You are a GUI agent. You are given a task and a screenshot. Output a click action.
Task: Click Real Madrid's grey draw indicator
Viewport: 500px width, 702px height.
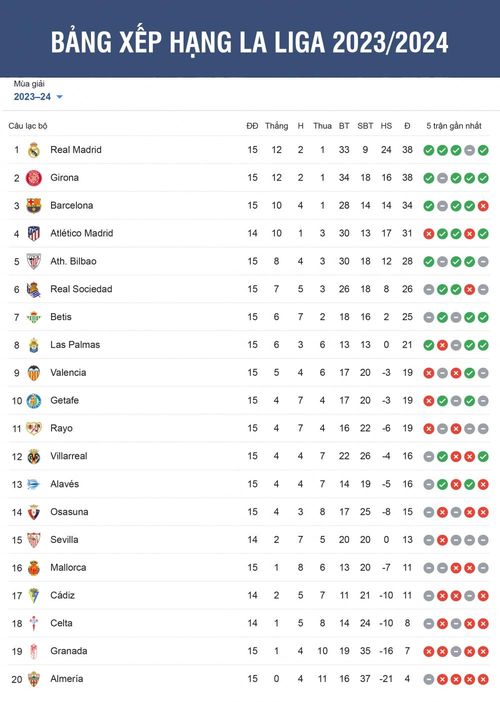click(x=469, y=150)
